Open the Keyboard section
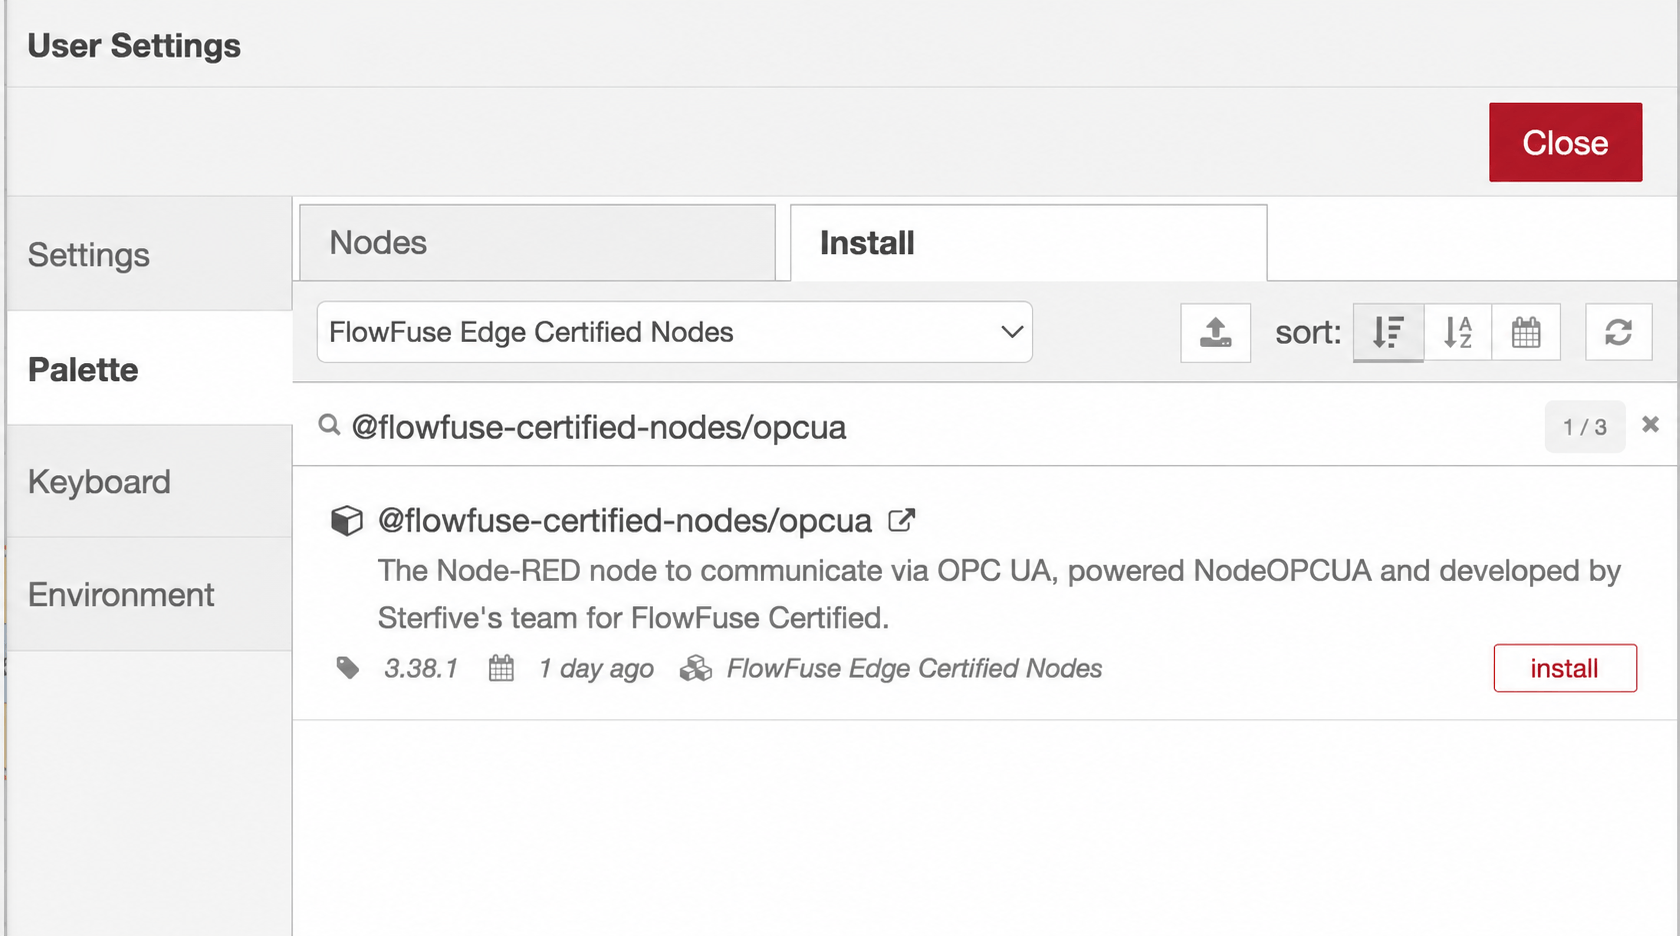1680x936 pixels. coord(149,482)
